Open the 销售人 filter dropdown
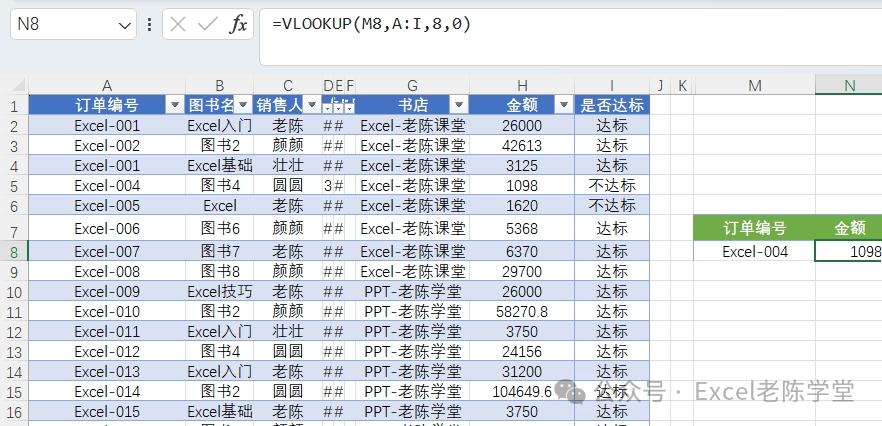 (x=312, y=105)
